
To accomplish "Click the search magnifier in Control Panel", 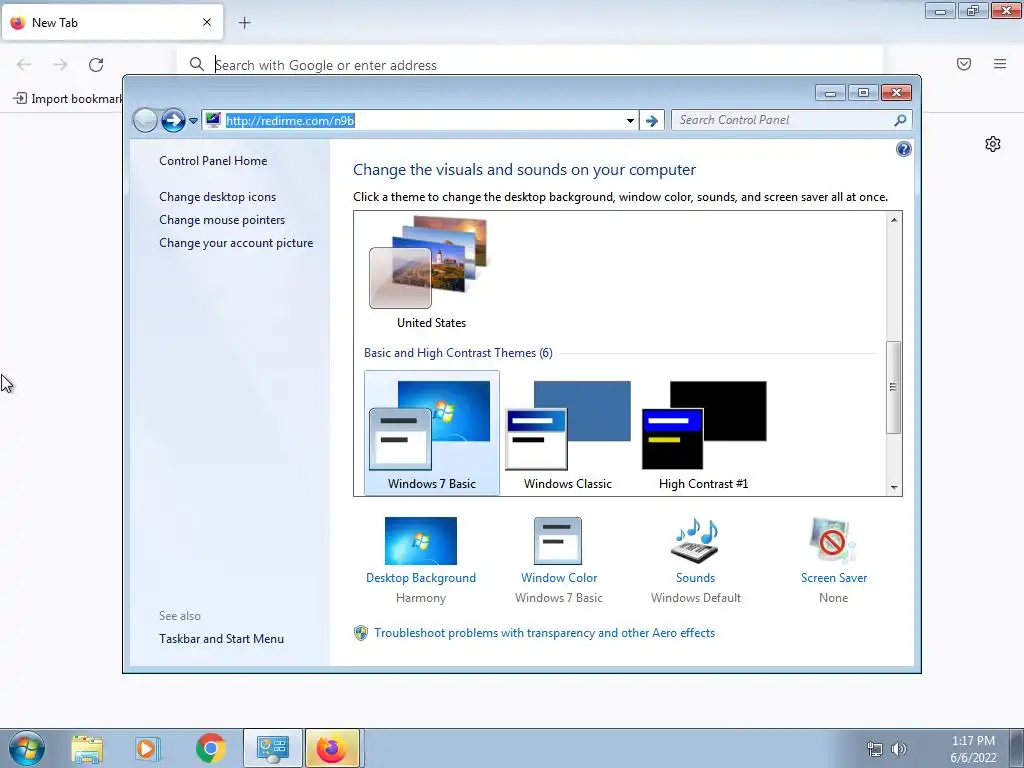I will pyautogui.click(x=900, y=120).
